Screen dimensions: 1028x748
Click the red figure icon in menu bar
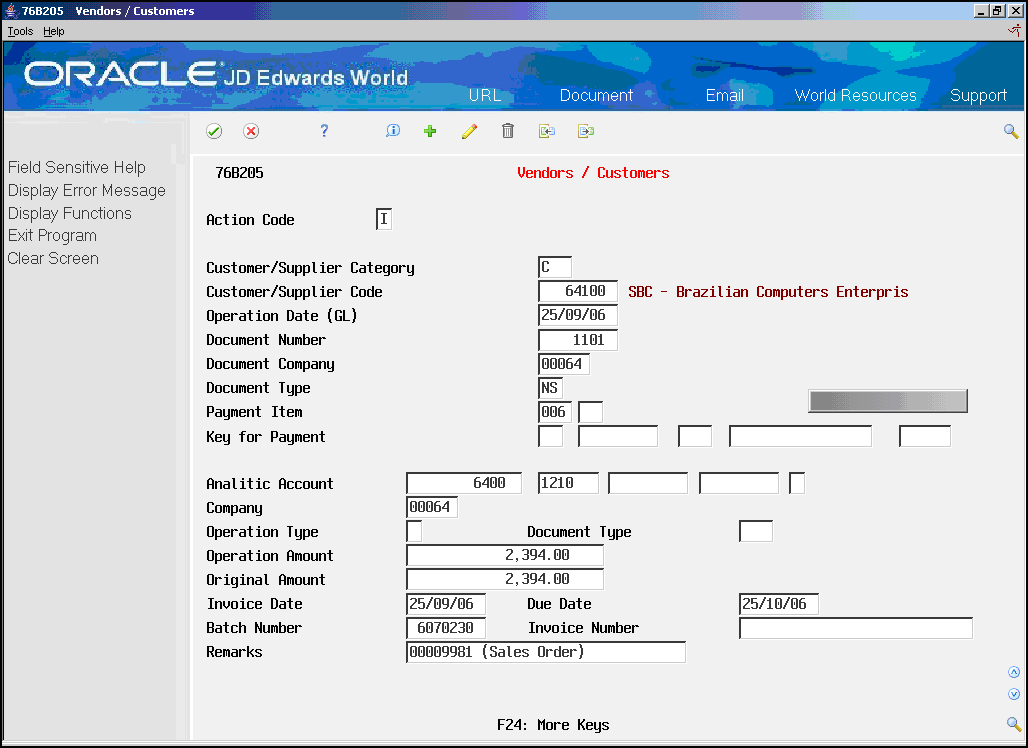[1014, 30]
